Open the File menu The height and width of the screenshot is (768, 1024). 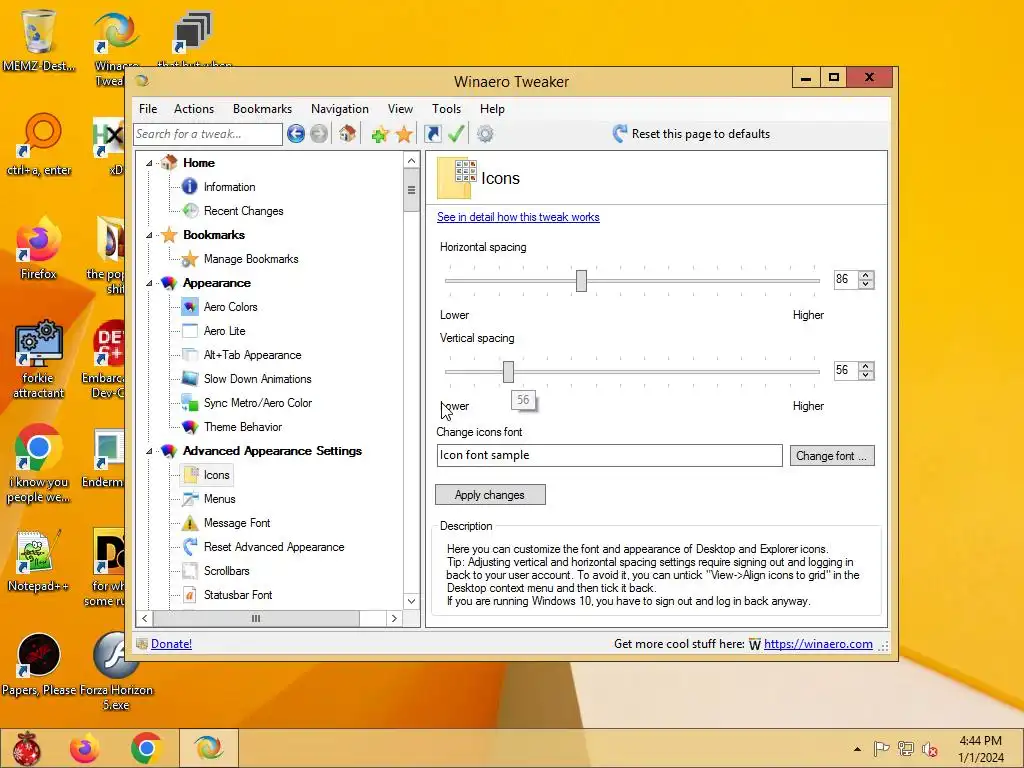(x=148, y=109)
